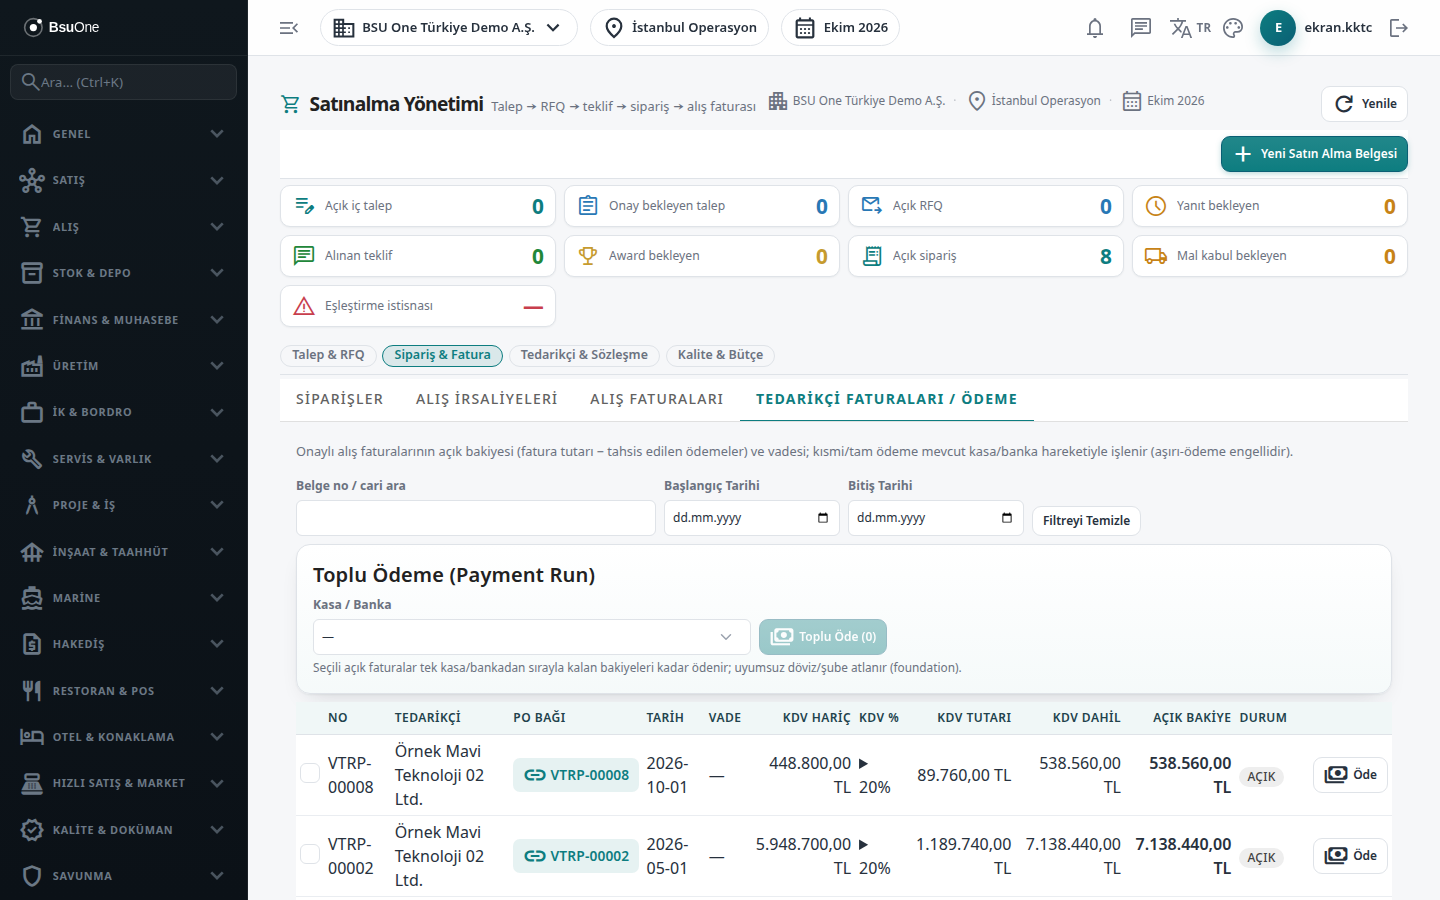Focus the sidebar Ara search box
Screen dimensions: 1440x900
(x=123, y=82)
